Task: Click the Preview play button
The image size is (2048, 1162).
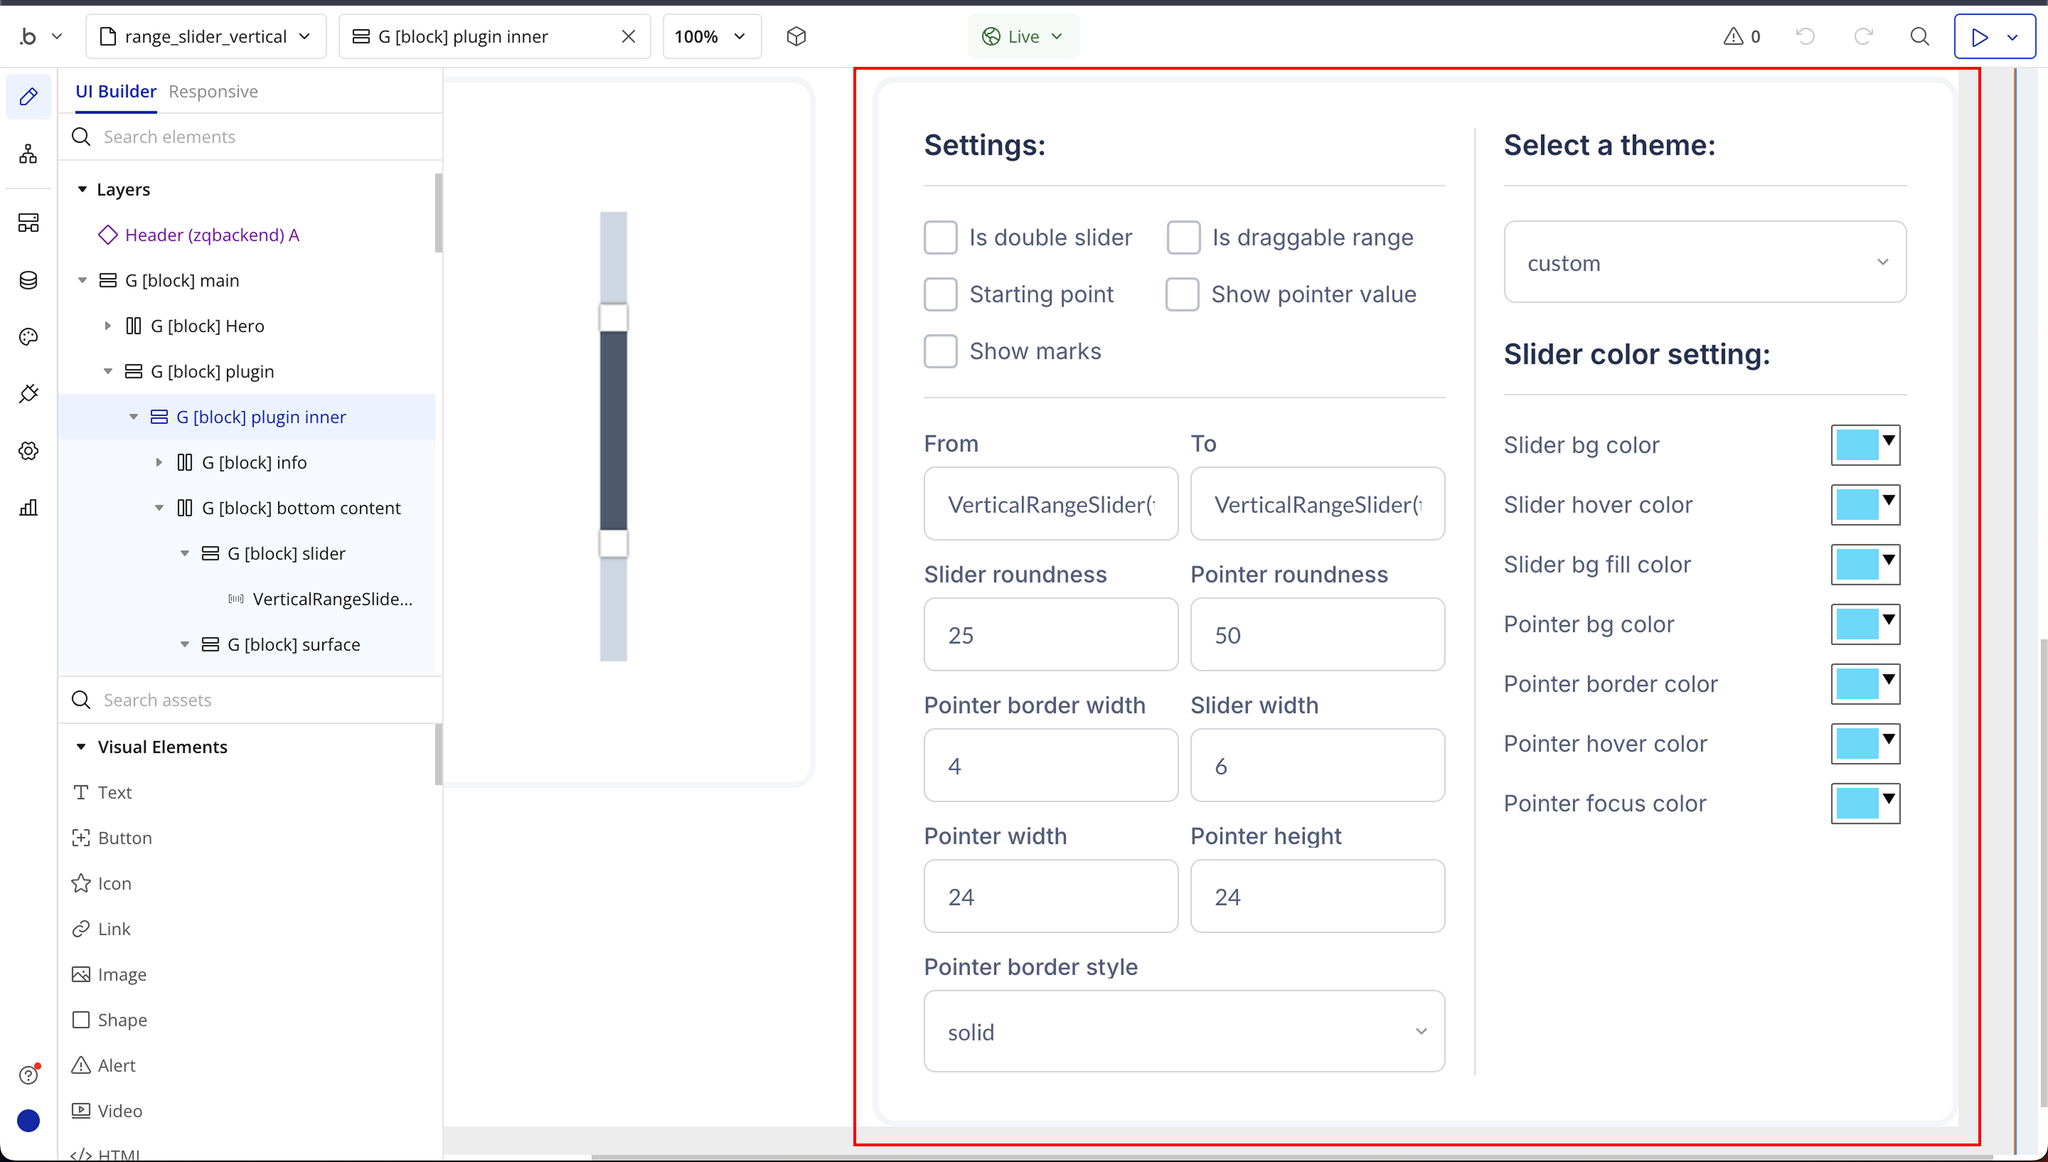Action: (1979, 37)
